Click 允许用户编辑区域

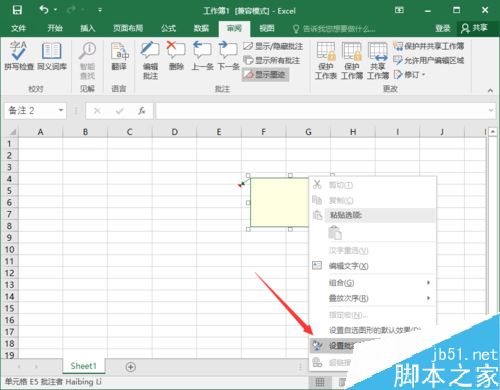(429, 60)
